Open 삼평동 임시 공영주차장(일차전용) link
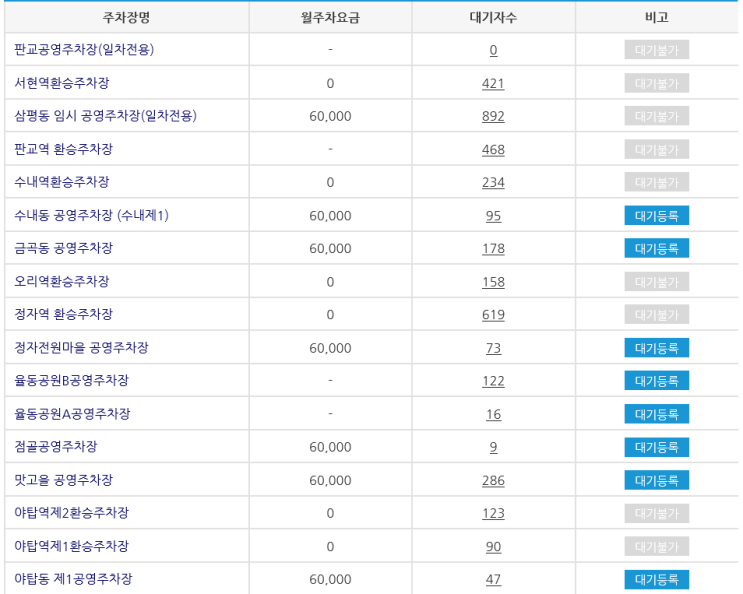The image size is (743, 594). coord(105,116)
